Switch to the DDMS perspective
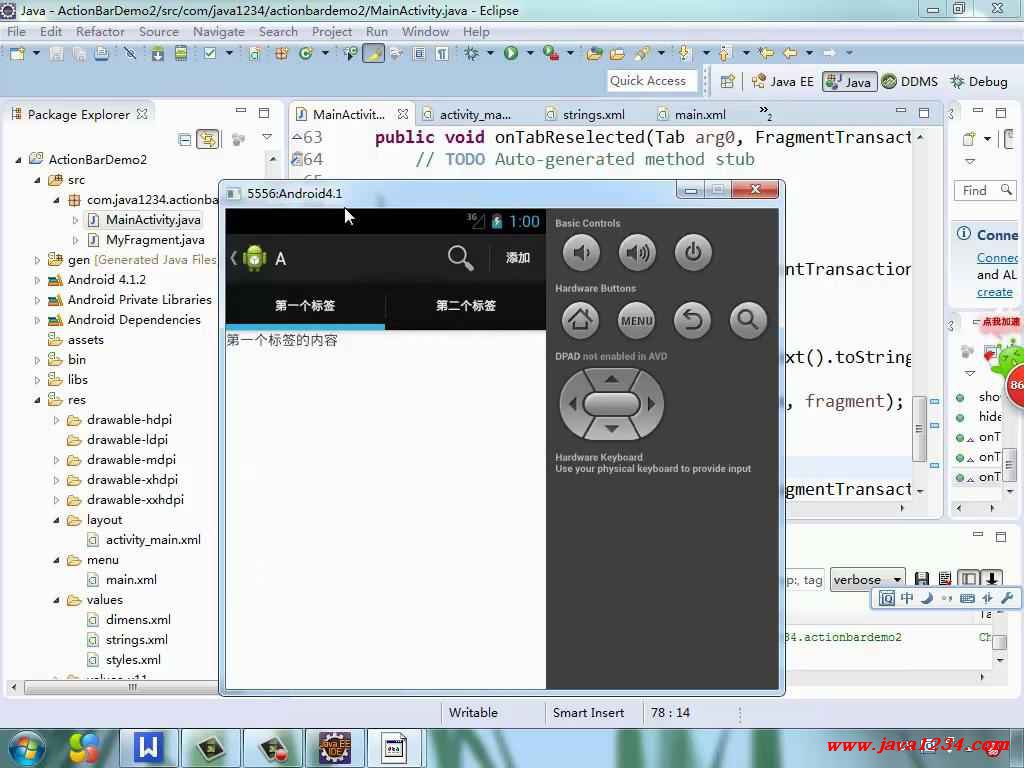The image size is (1024, 768). 910,82
